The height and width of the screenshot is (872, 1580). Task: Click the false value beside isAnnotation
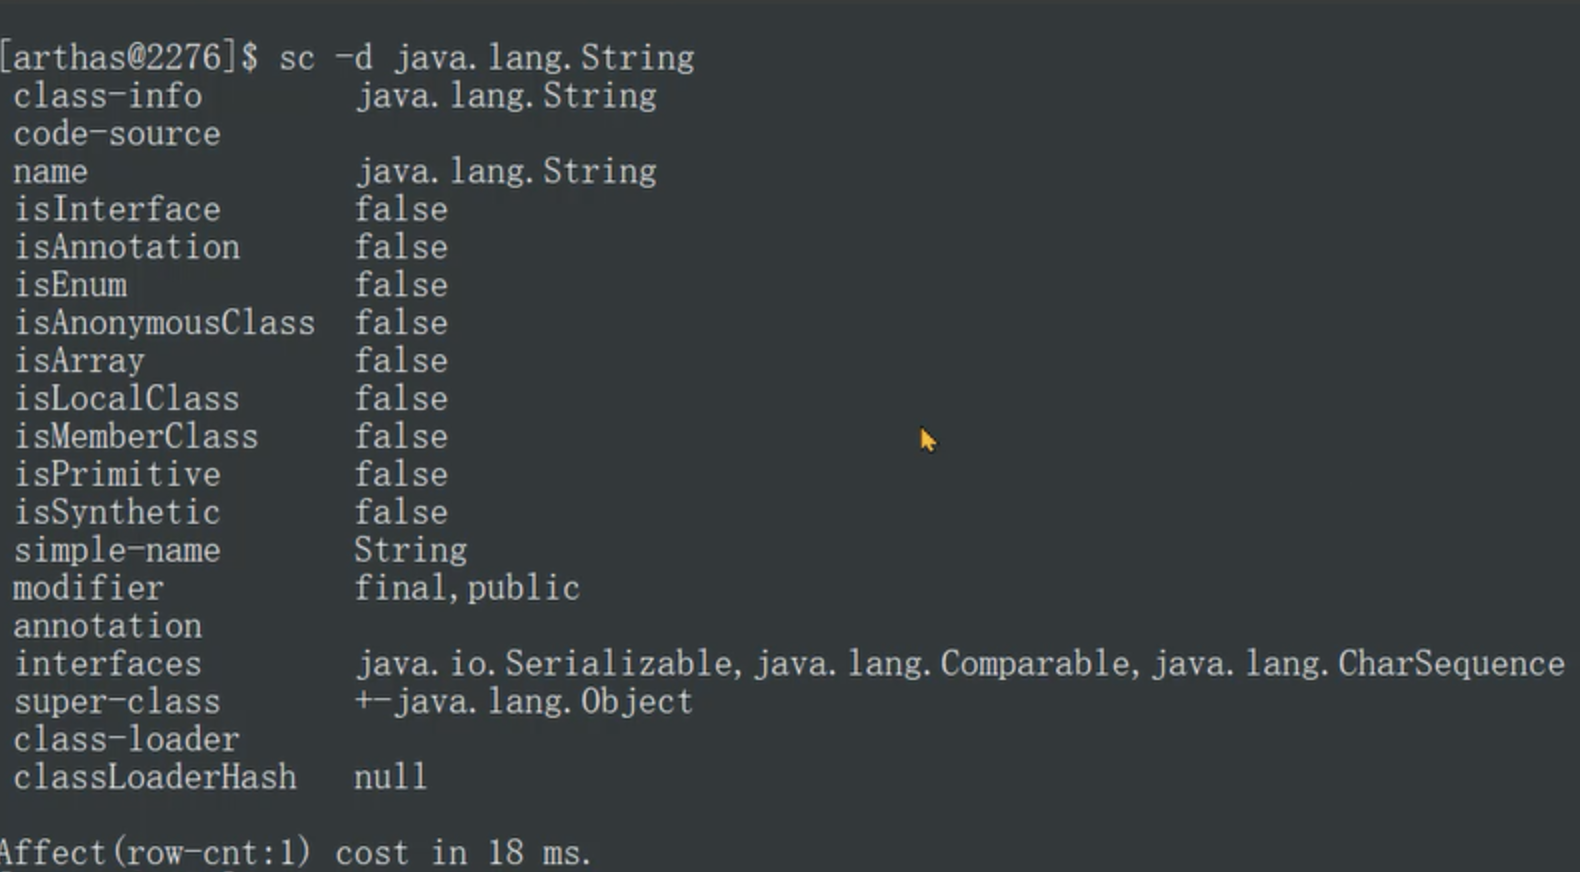point(401,248)
